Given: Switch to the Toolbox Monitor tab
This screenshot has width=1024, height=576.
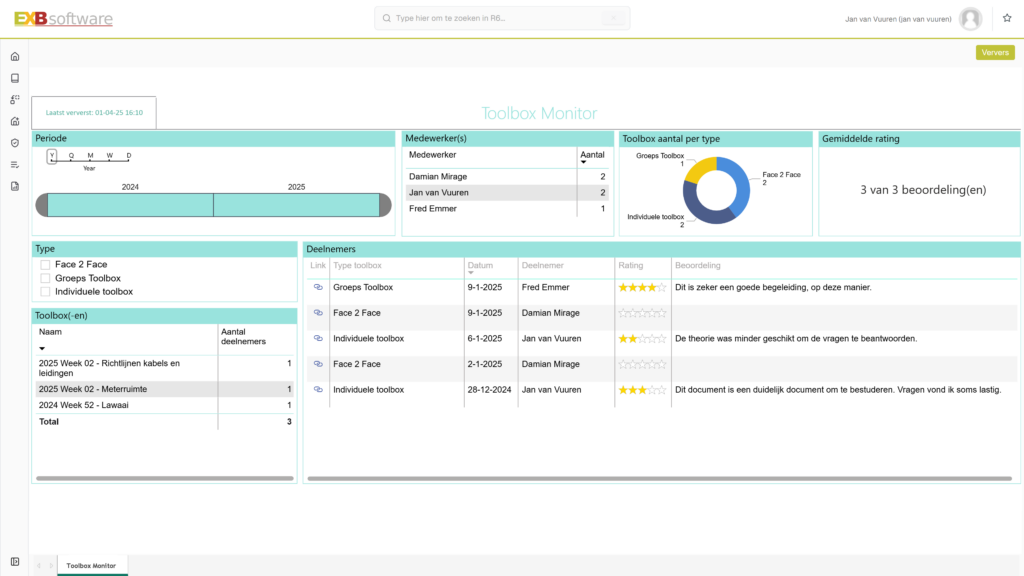Looking at the screenshot, I should pos(92,565).
